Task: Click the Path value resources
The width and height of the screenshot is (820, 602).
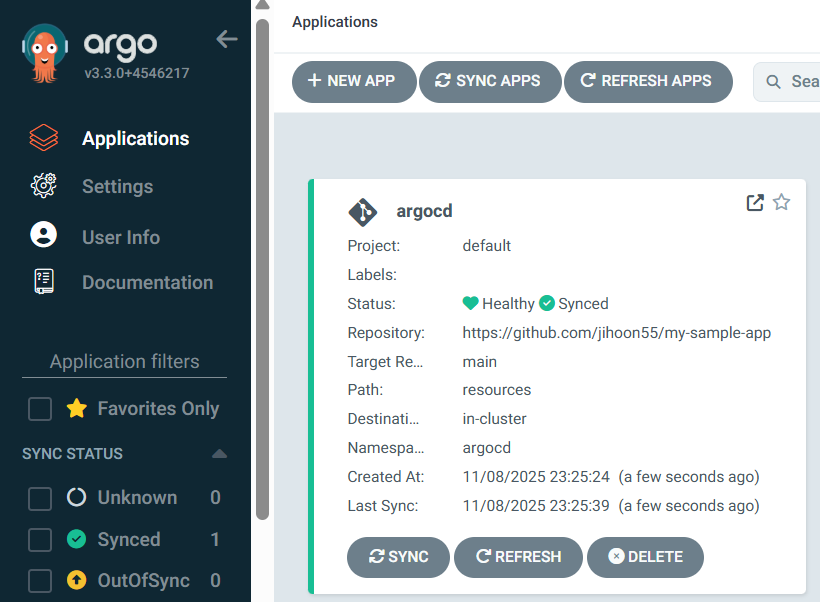Action: (496, 390)
